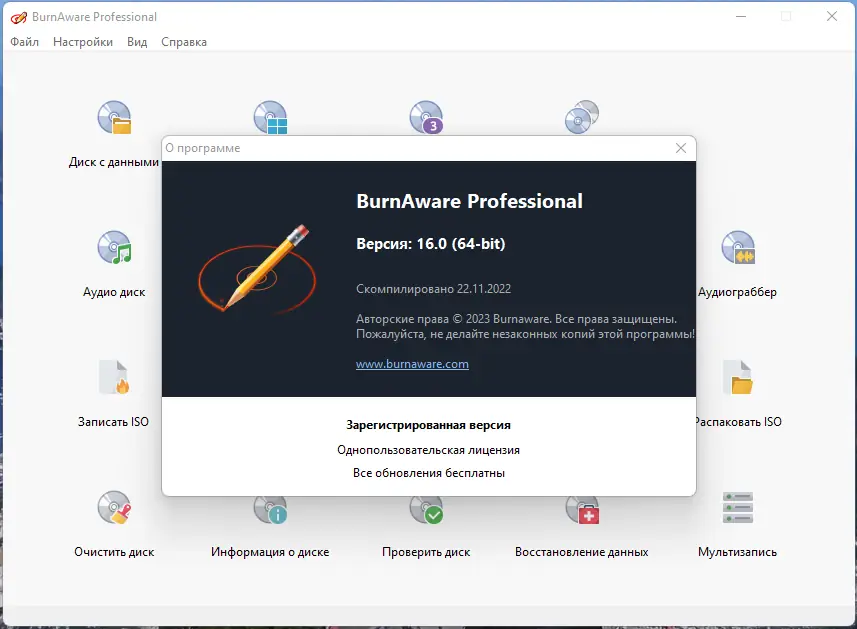Screen dimensions: 857x629
Task: Click the Проверить диск label
Action: click(x=426, y=552)
